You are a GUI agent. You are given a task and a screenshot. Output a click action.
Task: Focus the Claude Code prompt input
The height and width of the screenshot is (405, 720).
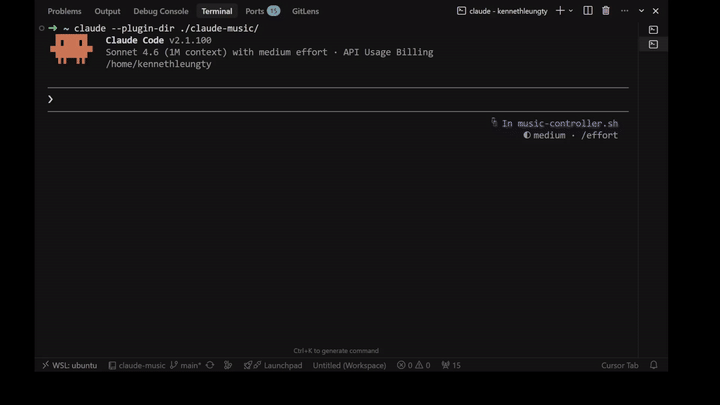coord(338,99)
